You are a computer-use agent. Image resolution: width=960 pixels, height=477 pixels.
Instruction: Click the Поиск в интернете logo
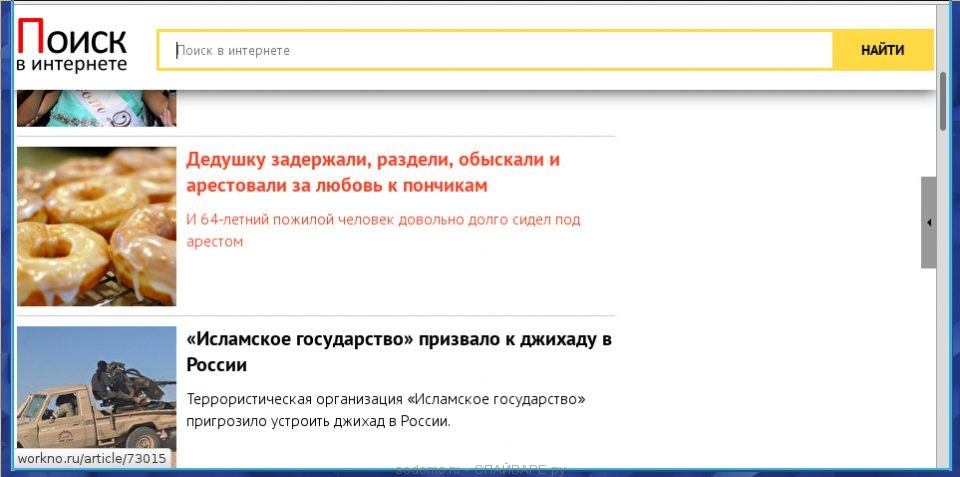pos(72,48)
